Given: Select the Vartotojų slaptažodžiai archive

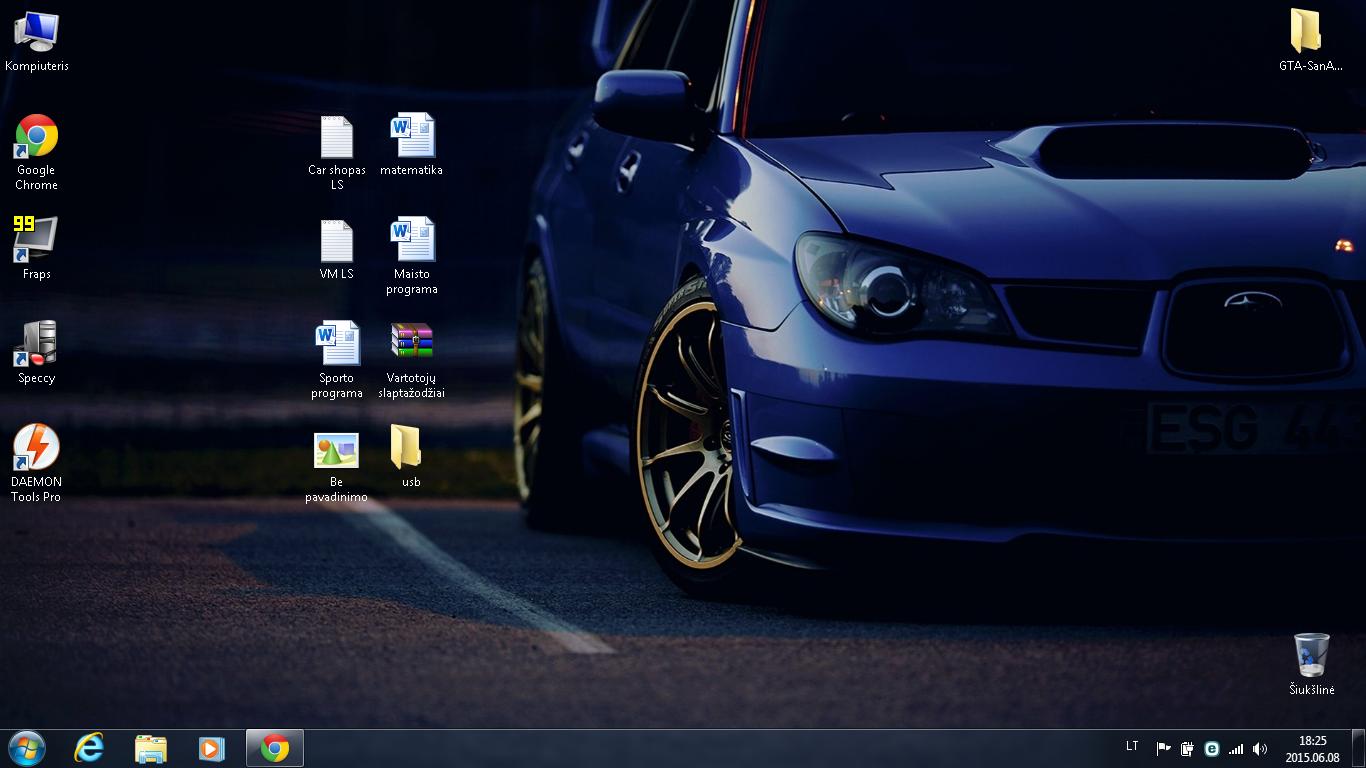Looking at the screenshot, I should 412,360.
